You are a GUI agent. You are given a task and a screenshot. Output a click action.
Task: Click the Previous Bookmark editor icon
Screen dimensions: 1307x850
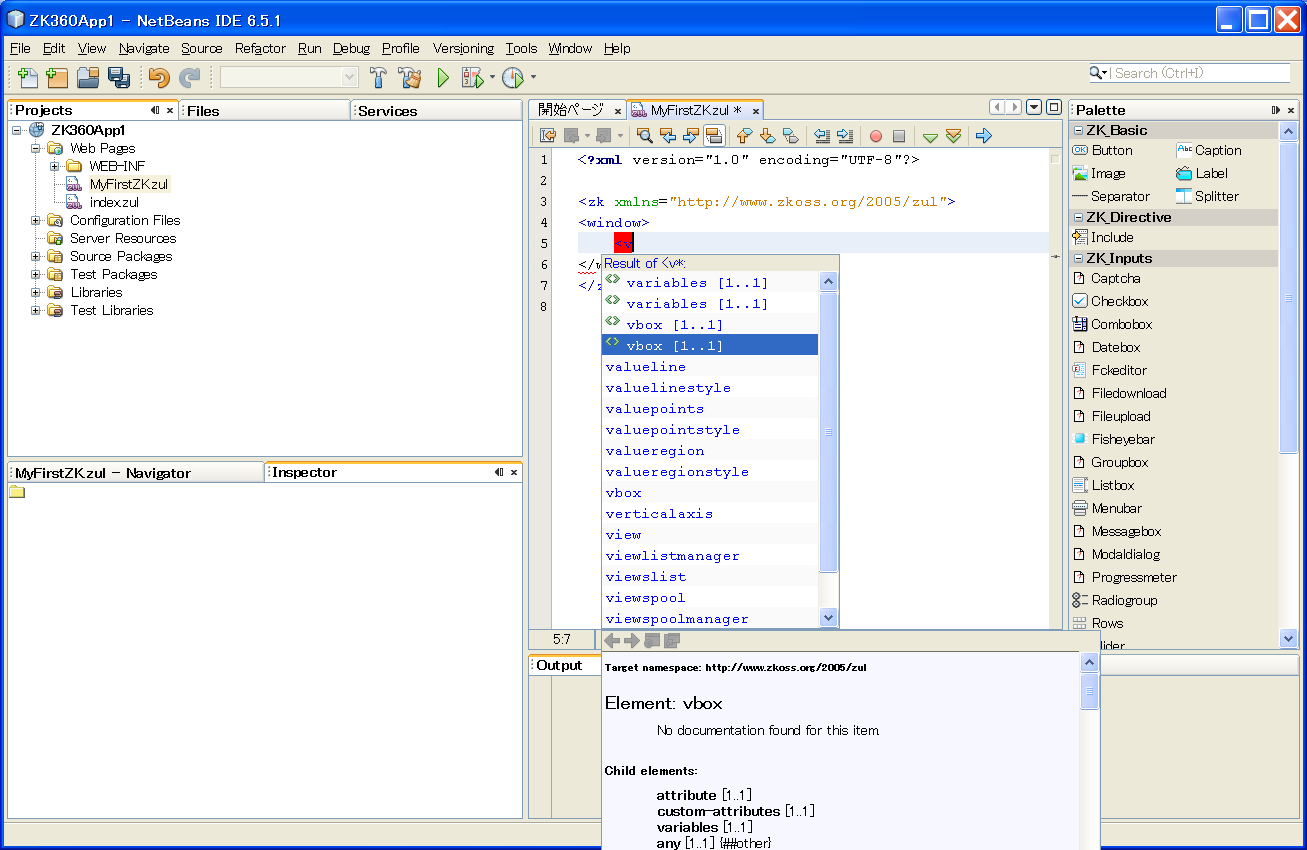point(744,136)
